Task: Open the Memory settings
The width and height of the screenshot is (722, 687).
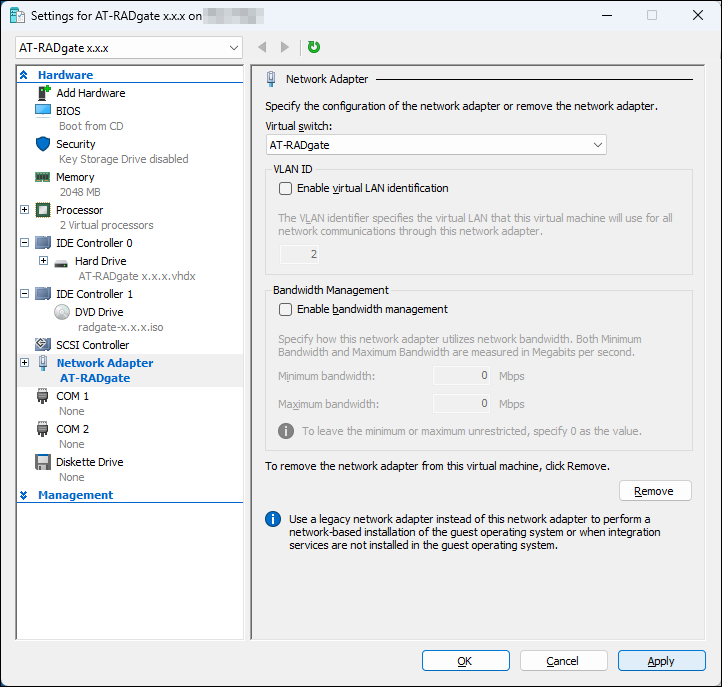Action: pos(75,177)
